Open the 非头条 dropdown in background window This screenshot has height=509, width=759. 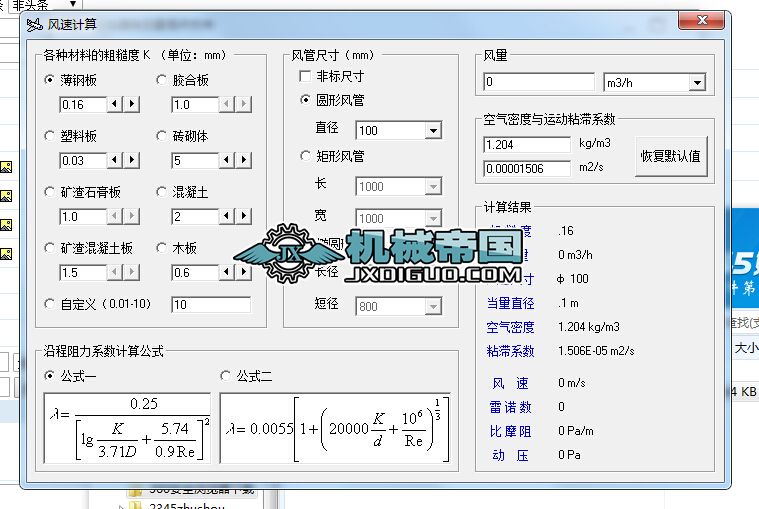click(x=73, y=4)
